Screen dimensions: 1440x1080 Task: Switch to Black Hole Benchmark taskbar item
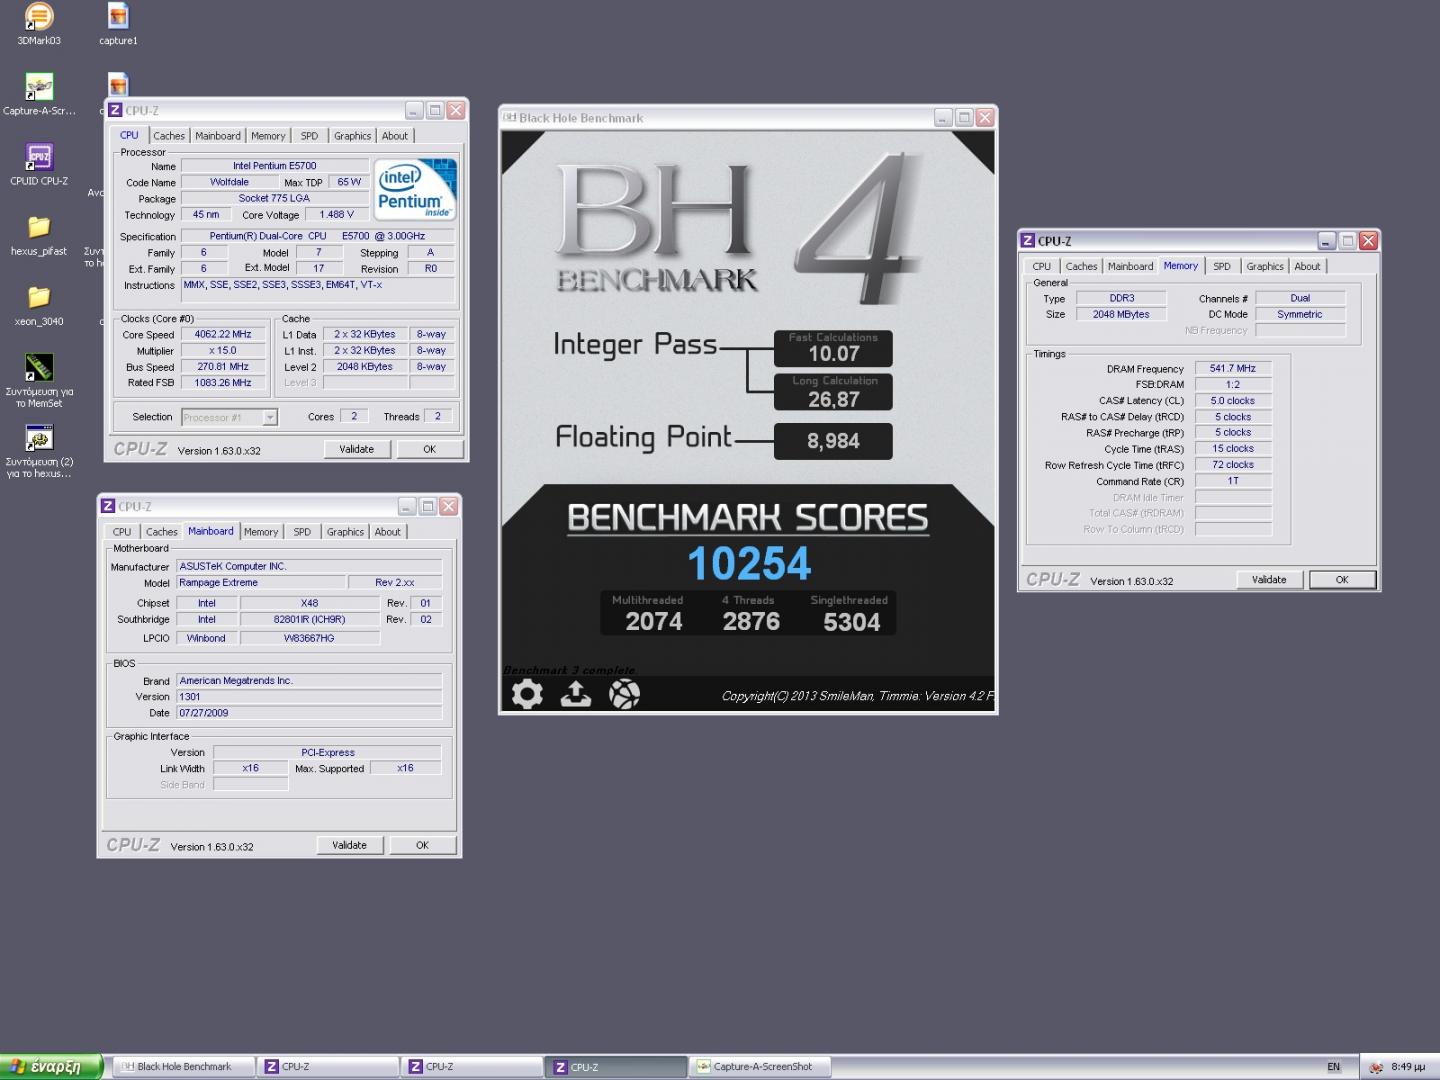click(x=184, y=1067)
